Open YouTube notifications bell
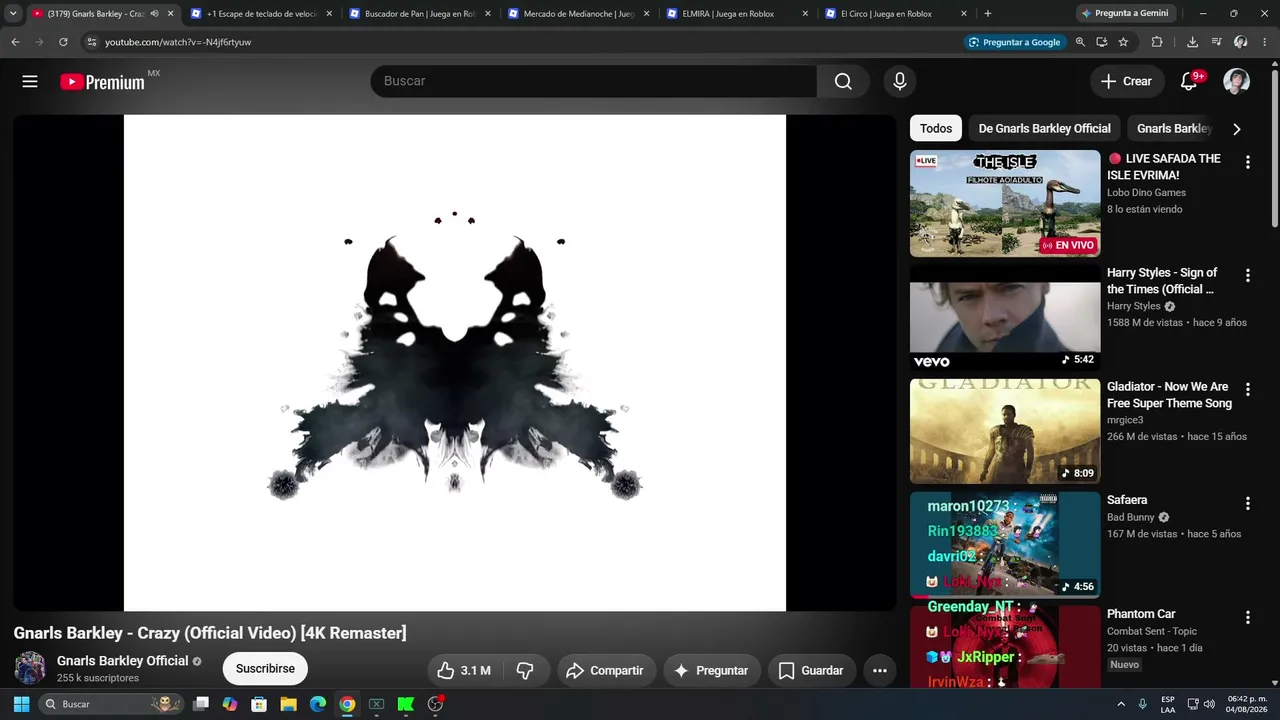The height and width of the screenshot is (720, 1280). 1189,81
